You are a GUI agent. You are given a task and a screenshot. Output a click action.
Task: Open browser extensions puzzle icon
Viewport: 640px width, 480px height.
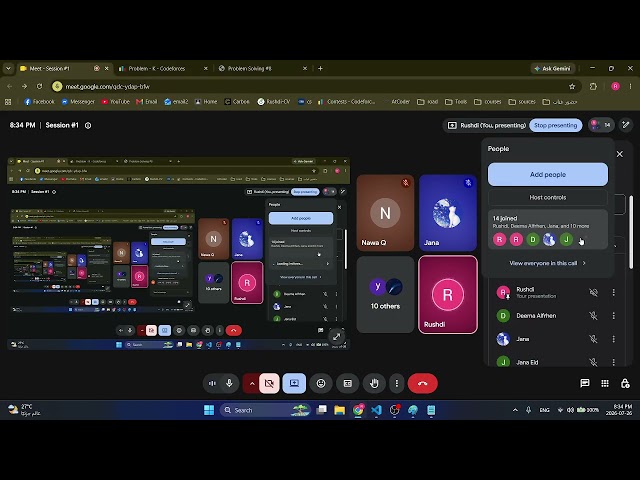(x=593, y=87)
